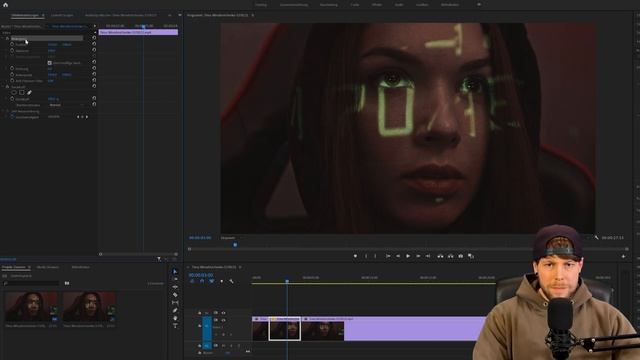Select the Ripple Edit tool
This screenshot has width=640, height=360.
[175, 287]
